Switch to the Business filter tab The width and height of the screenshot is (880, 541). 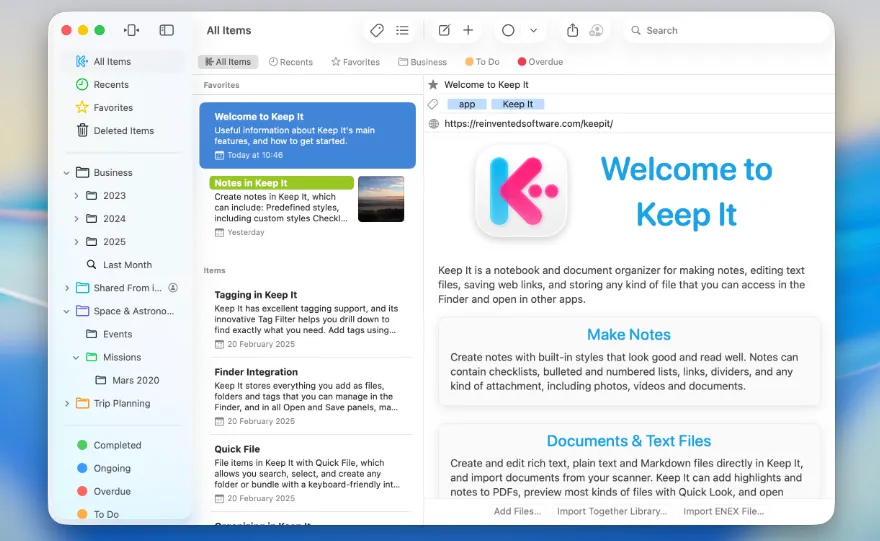(x=423, y=62)
